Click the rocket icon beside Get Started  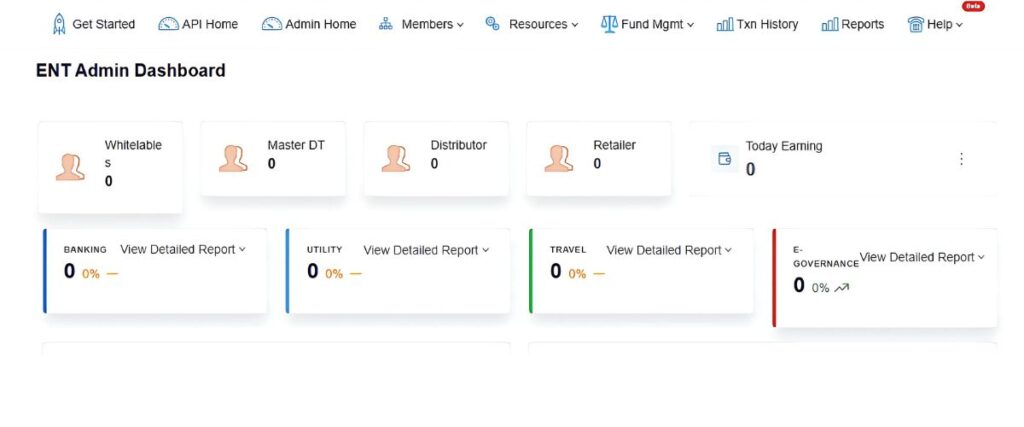59,24
